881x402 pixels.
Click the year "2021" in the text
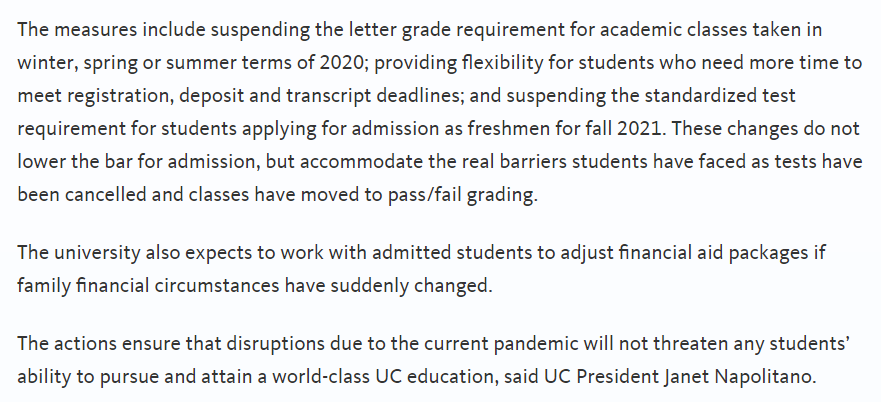[639, 129]
